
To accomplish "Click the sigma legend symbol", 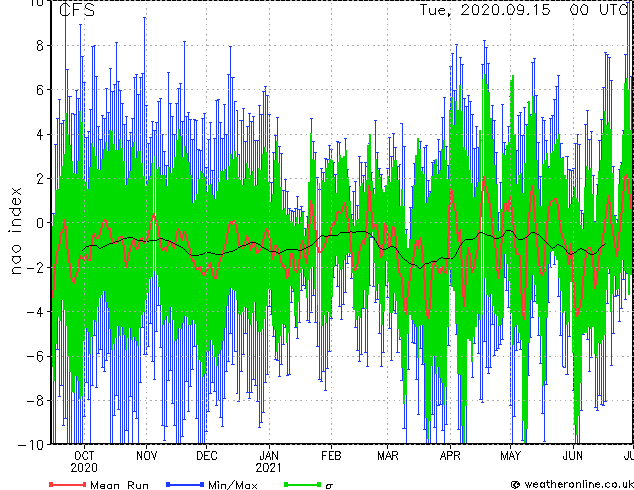I will 329,486.
